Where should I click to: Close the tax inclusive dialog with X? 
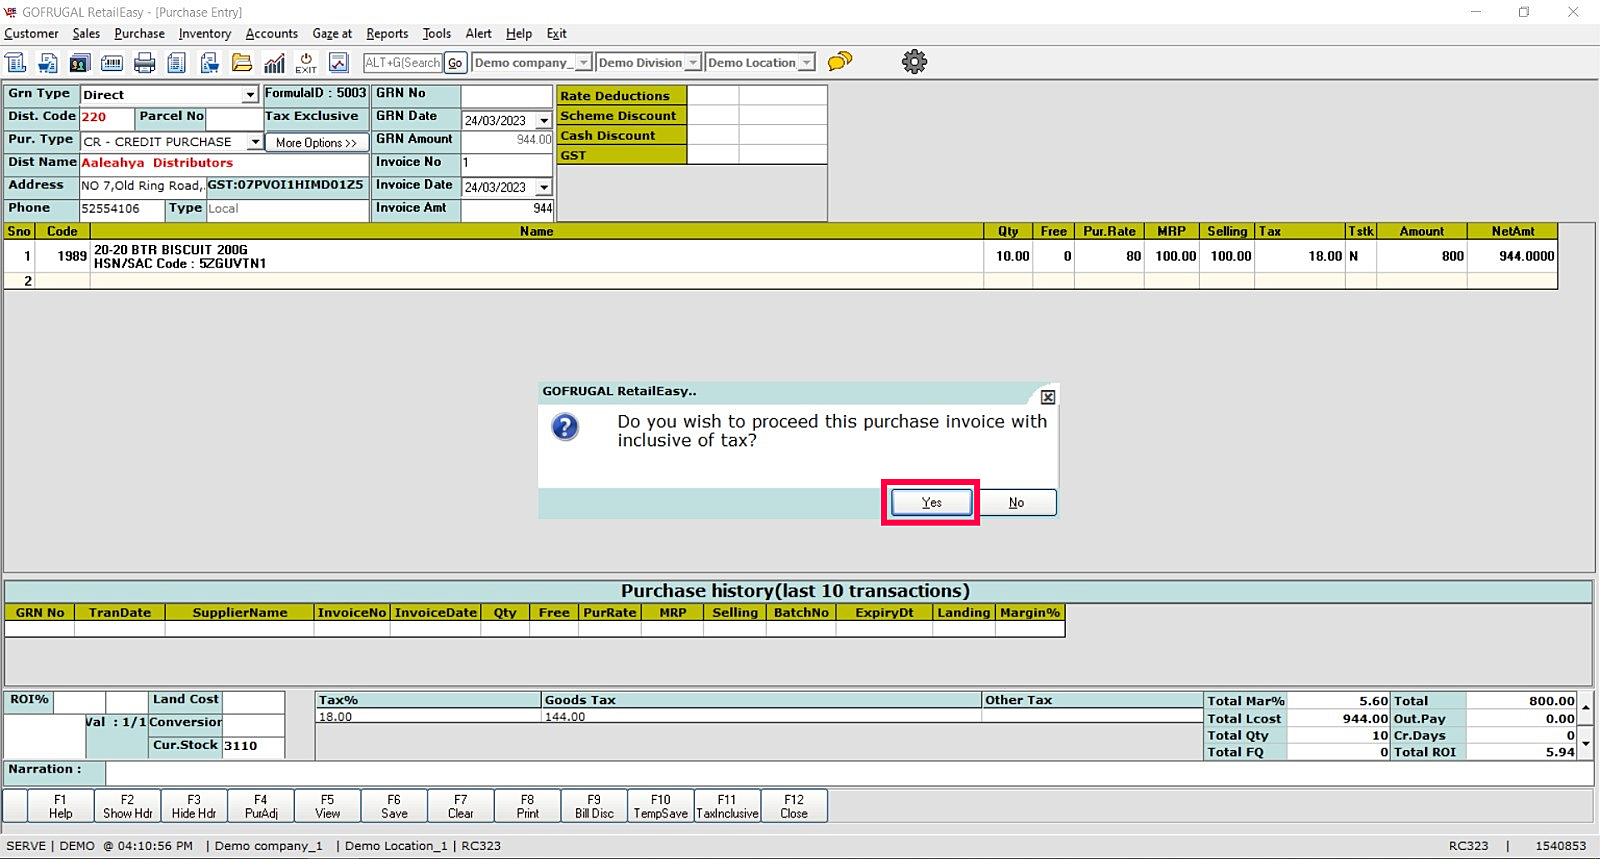pyautogui.click(x=1048, y=397)
